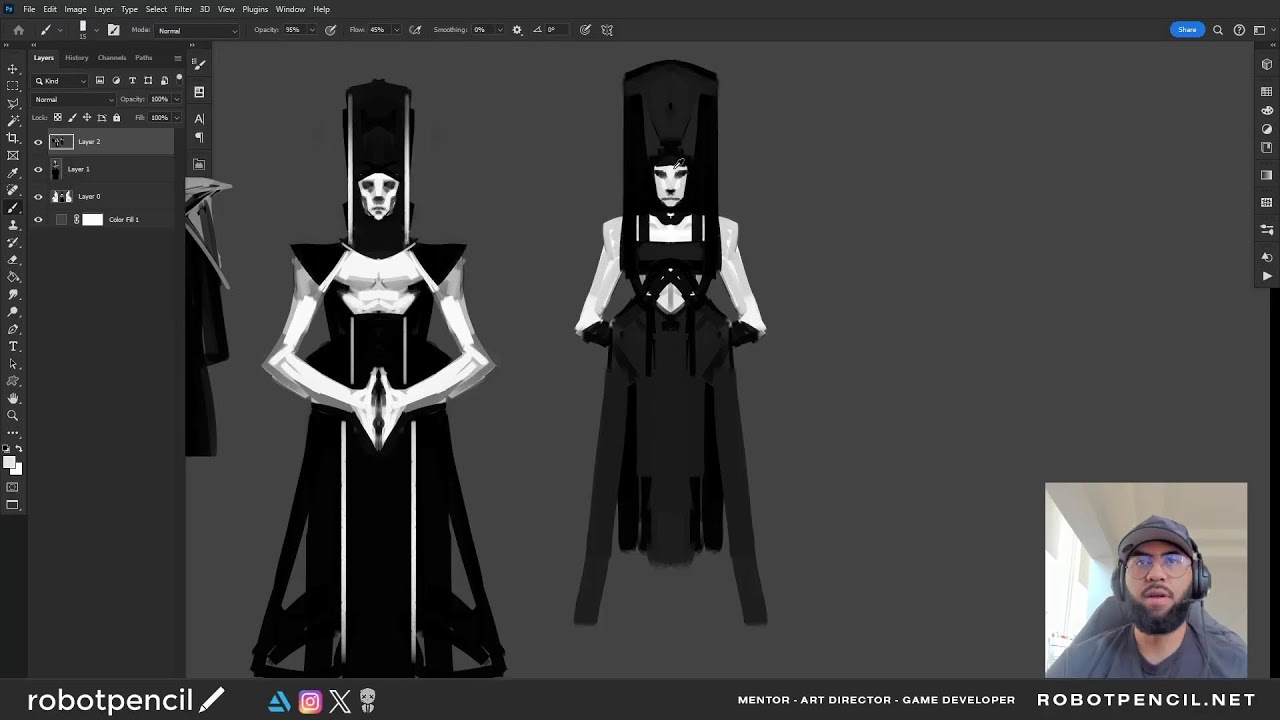
Task: Hide the Color Fill 1 layer
Action: pyautogui.click(x=38, y=220)
